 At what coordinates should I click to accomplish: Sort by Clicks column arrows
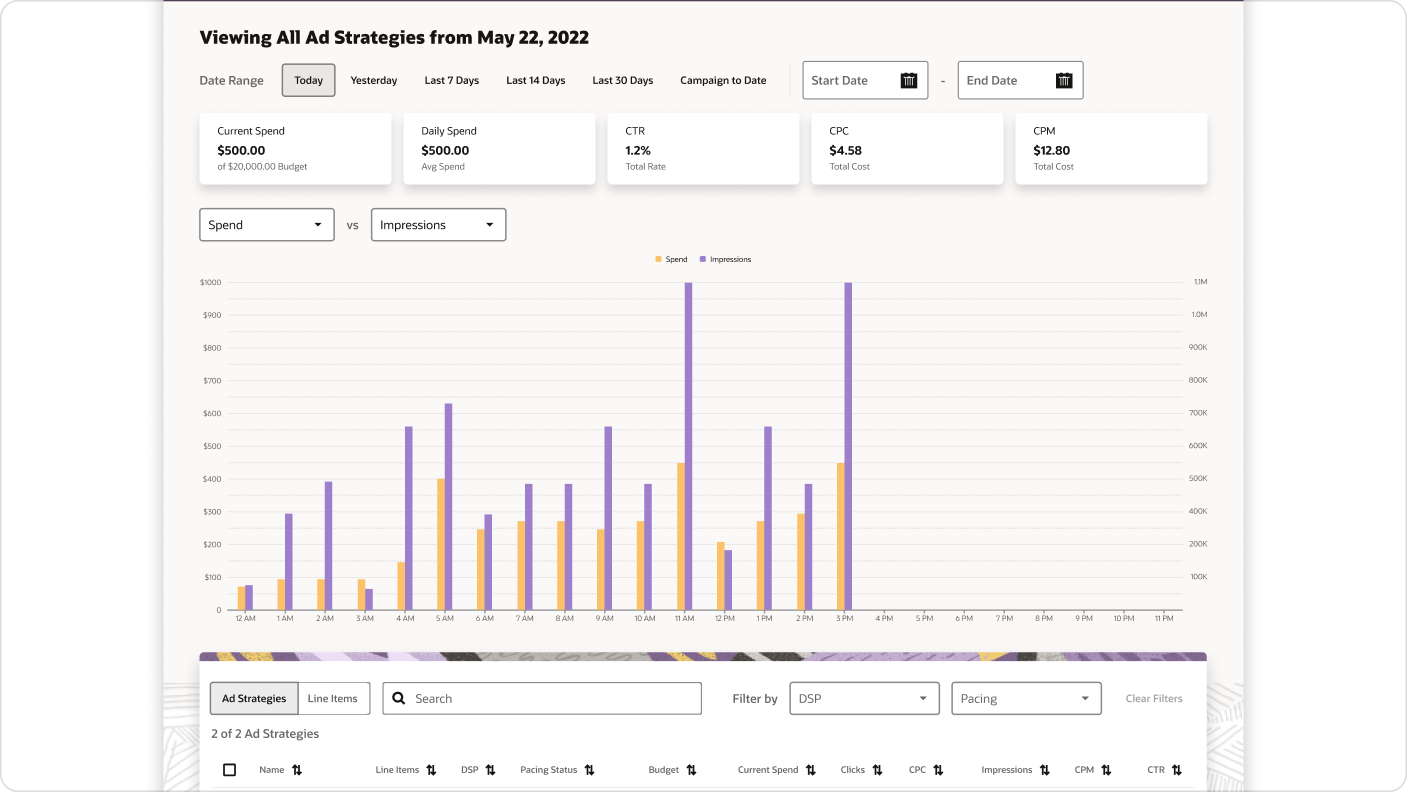(x=877, y=770)
